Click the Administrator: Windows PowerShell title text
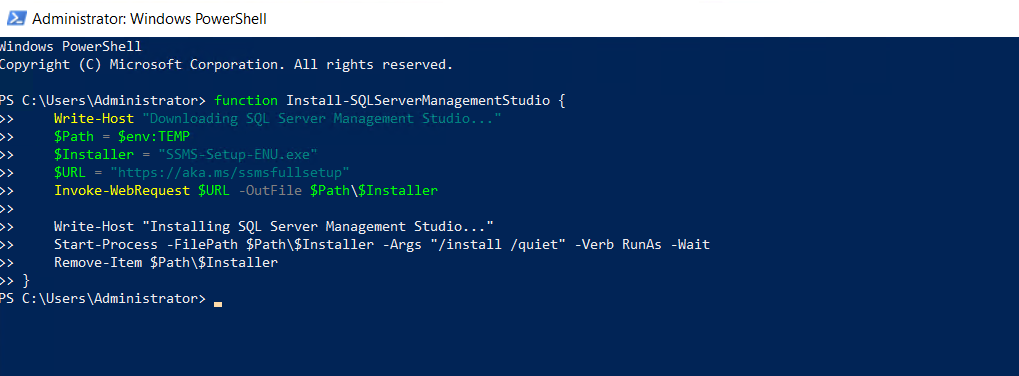 pyautogui.click(x=149, y=19)
